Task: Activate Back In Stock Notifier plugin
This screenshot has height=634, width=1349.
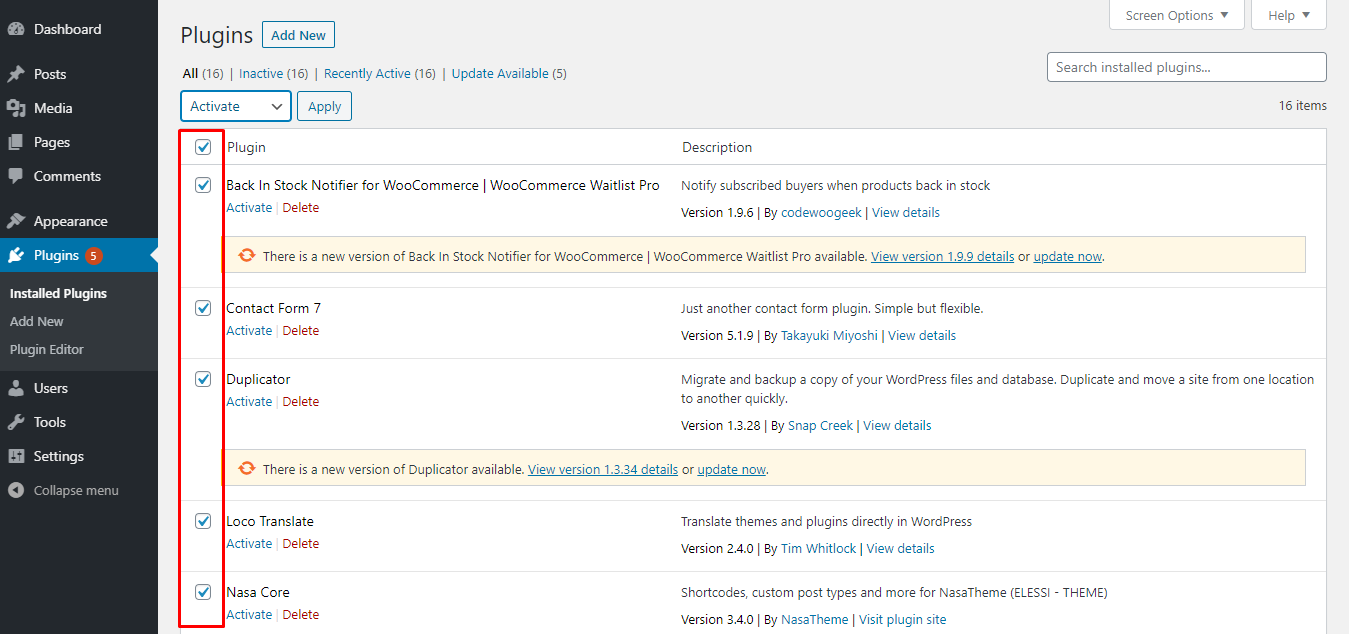Action: coord(249,207)
